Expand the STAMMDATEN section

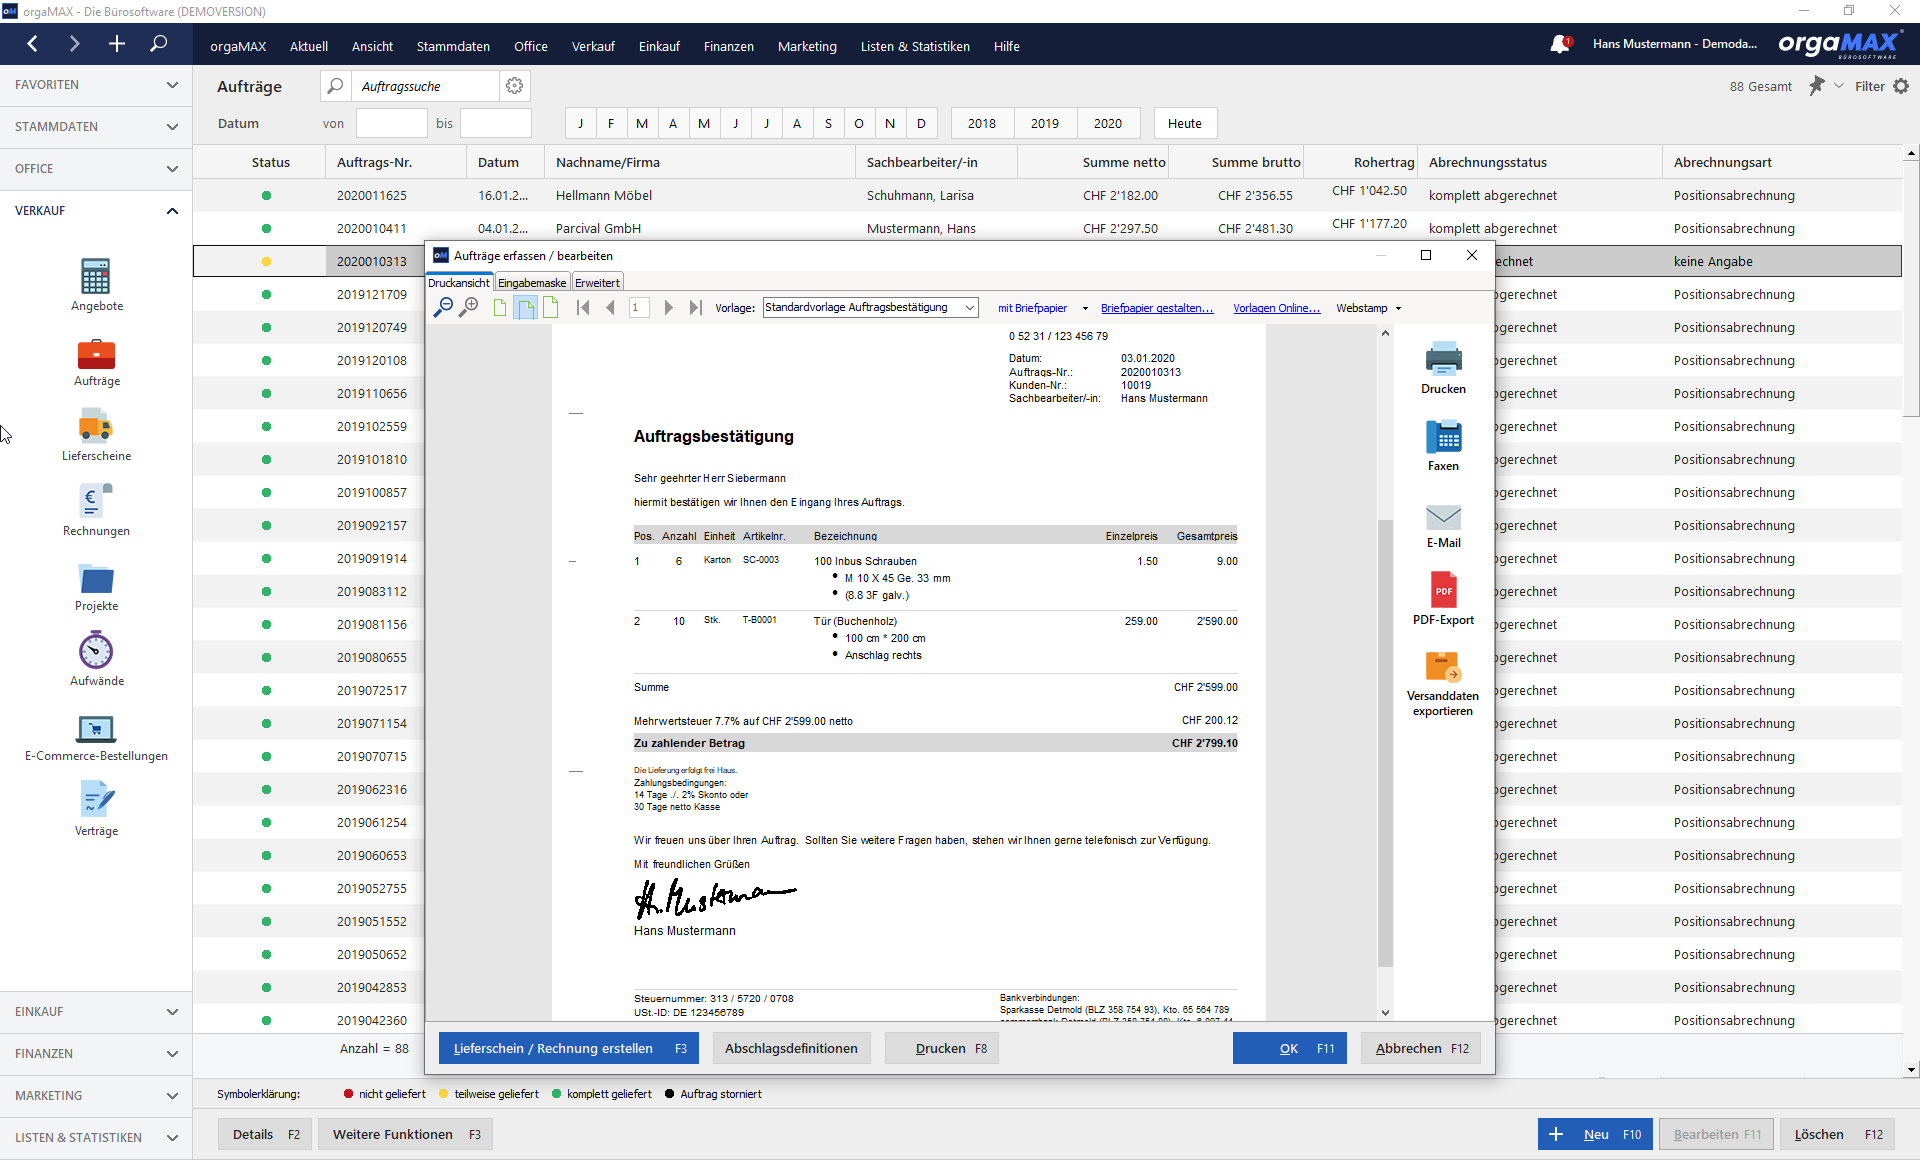coord(96,127)
